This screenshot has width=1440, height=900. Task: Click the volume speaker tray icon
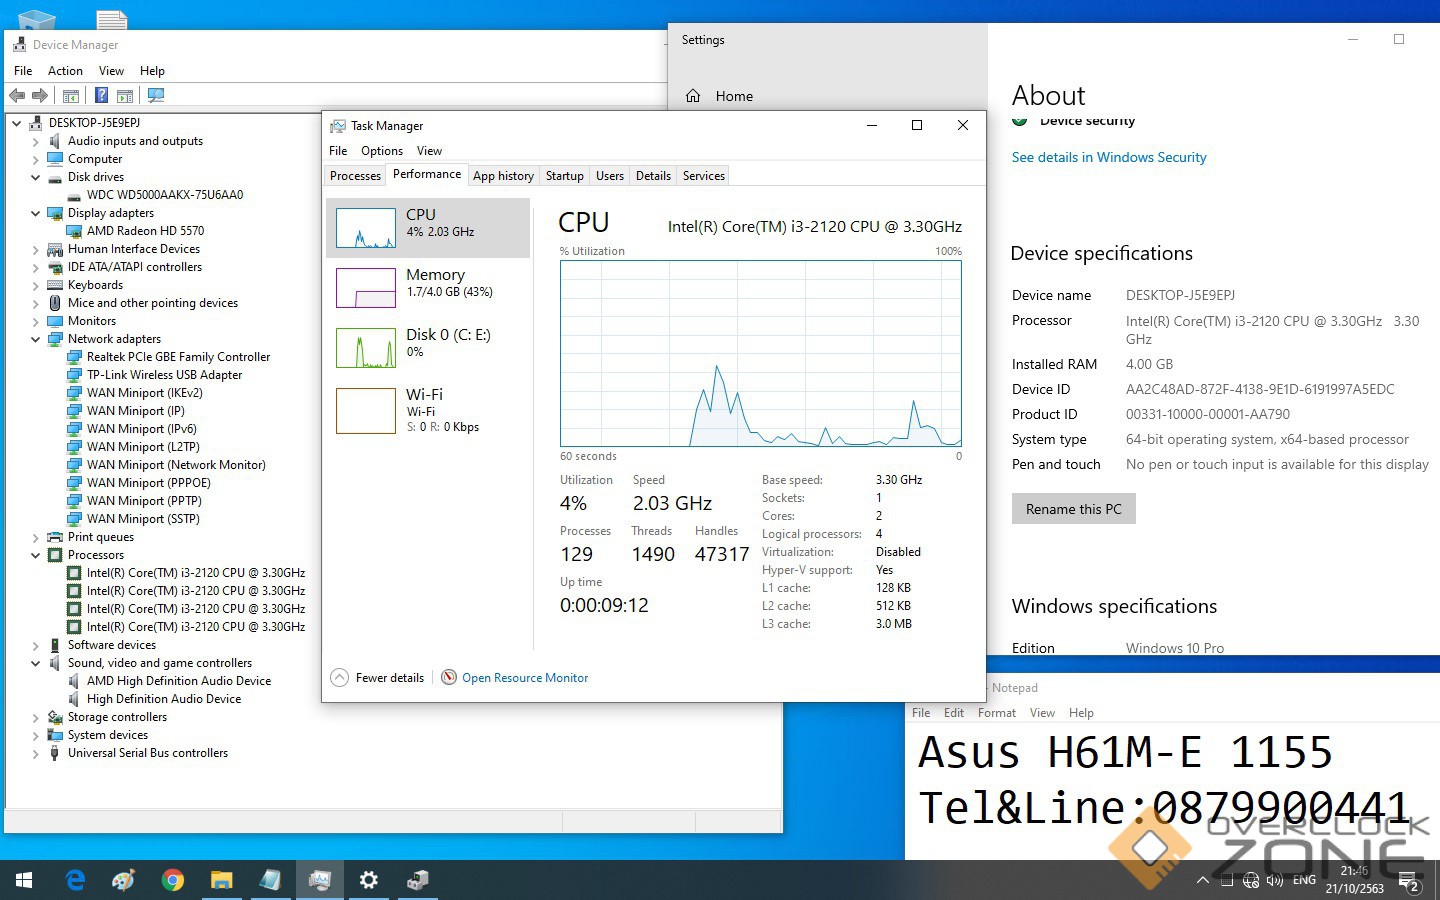coord(1274,881)
